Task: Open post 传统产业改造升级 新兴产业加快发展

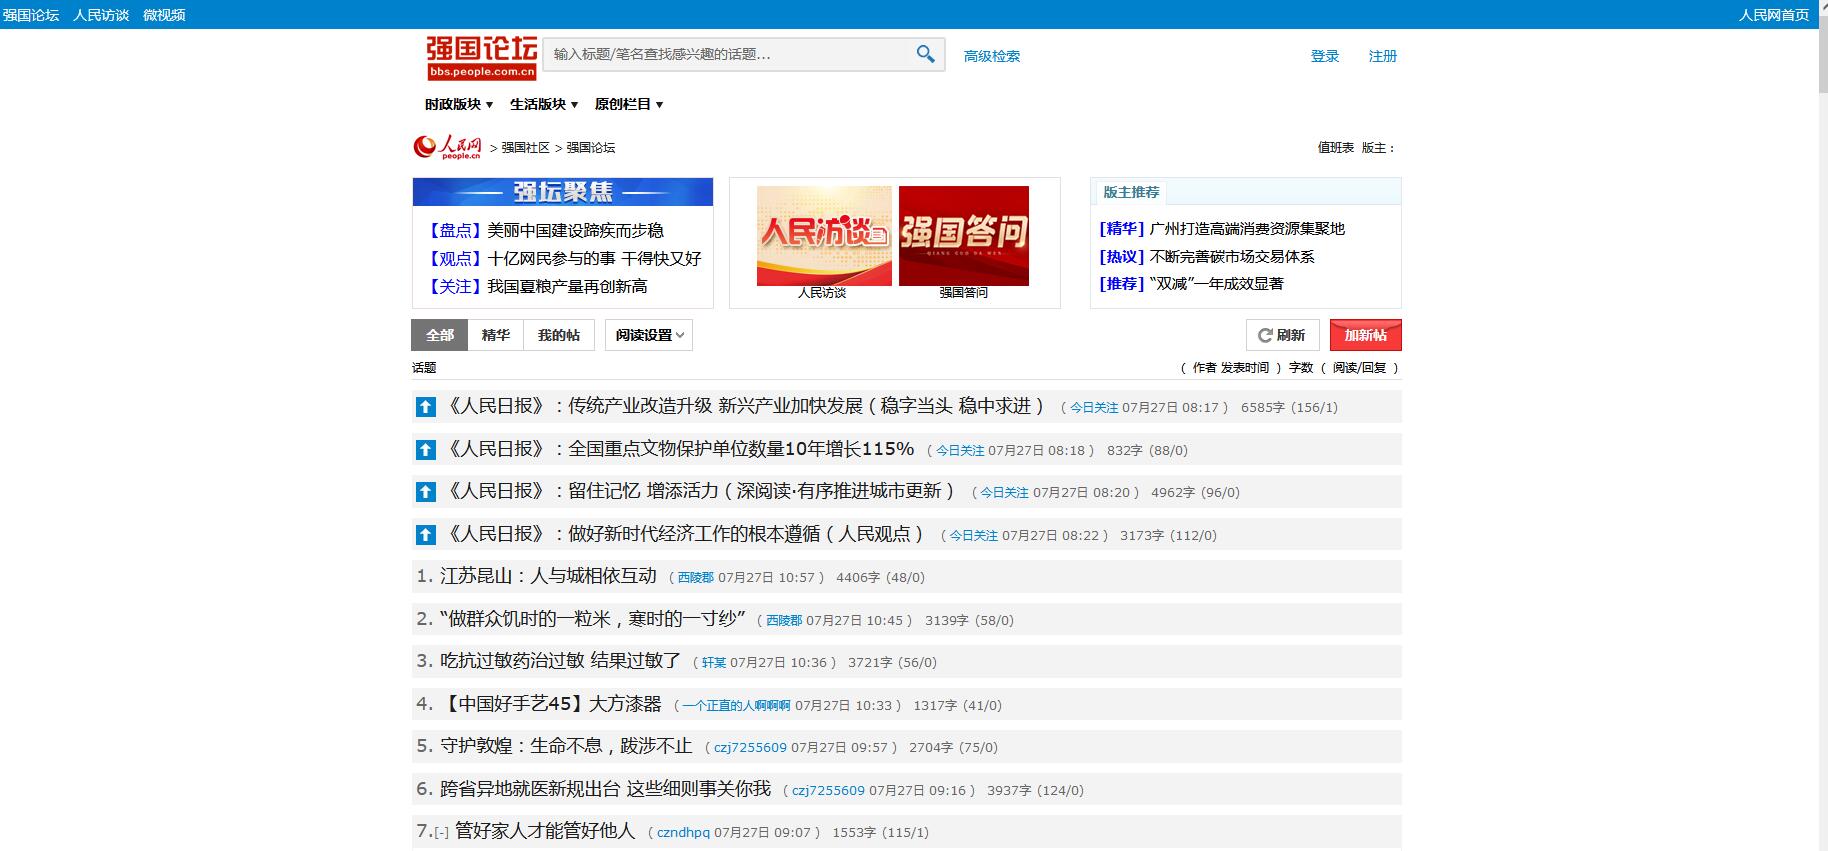Action: click(x=744, y=406)
